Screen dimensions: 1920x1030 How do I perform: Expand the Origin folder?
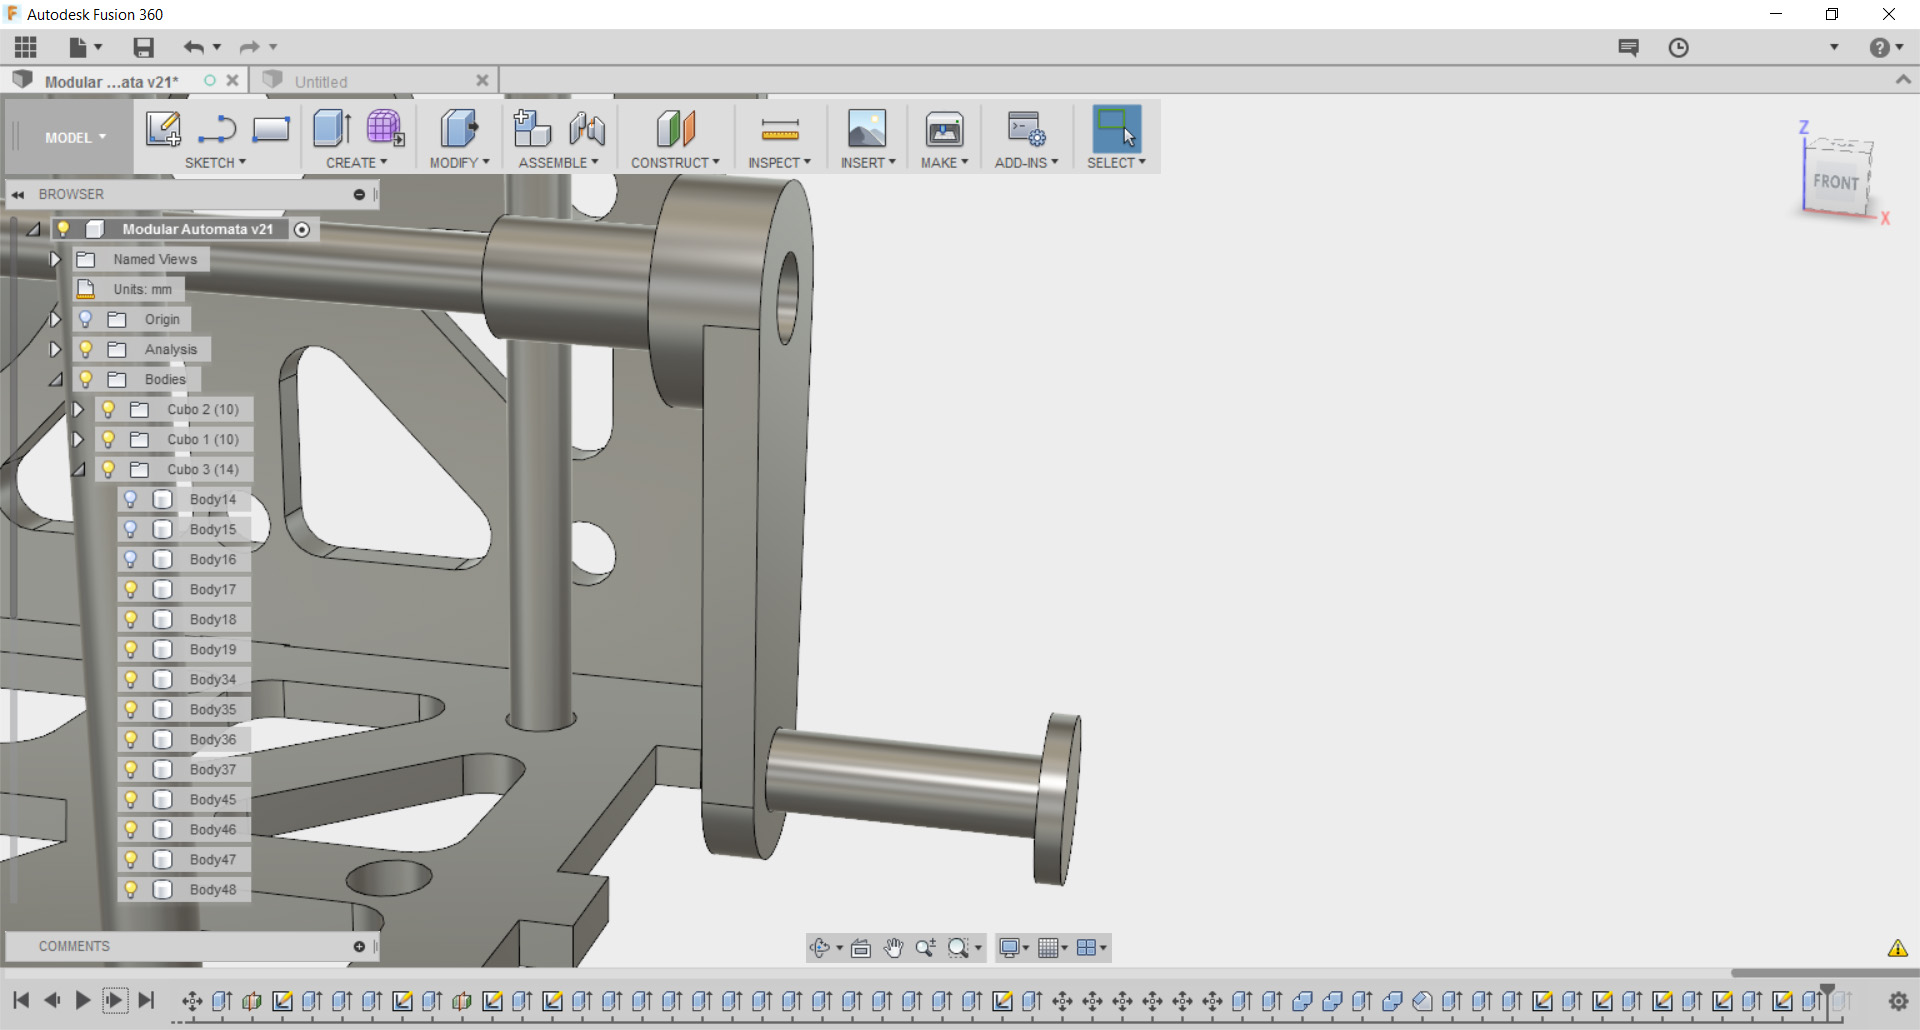[55, 319]
